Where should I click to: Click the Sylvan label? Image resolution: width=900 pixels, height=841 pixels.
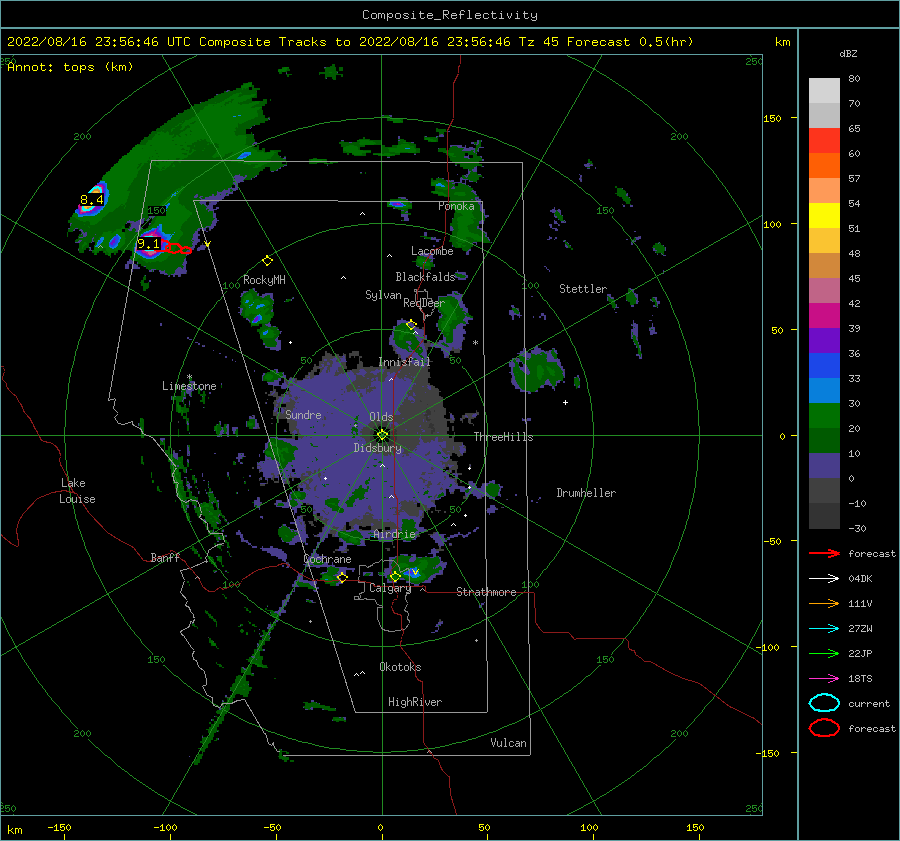[x=383, y=294]
